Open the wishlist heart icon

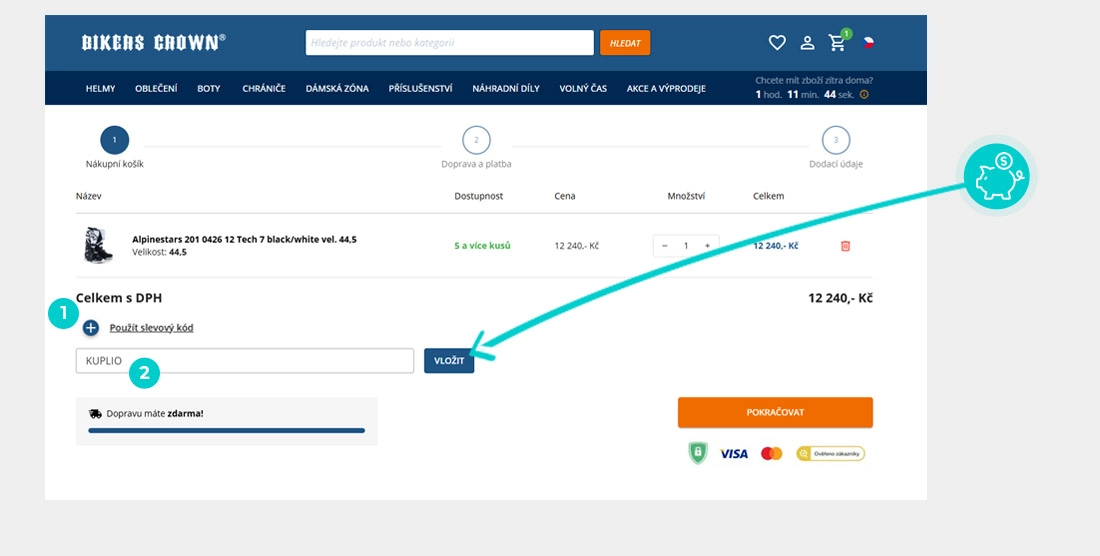pos(777,43)
